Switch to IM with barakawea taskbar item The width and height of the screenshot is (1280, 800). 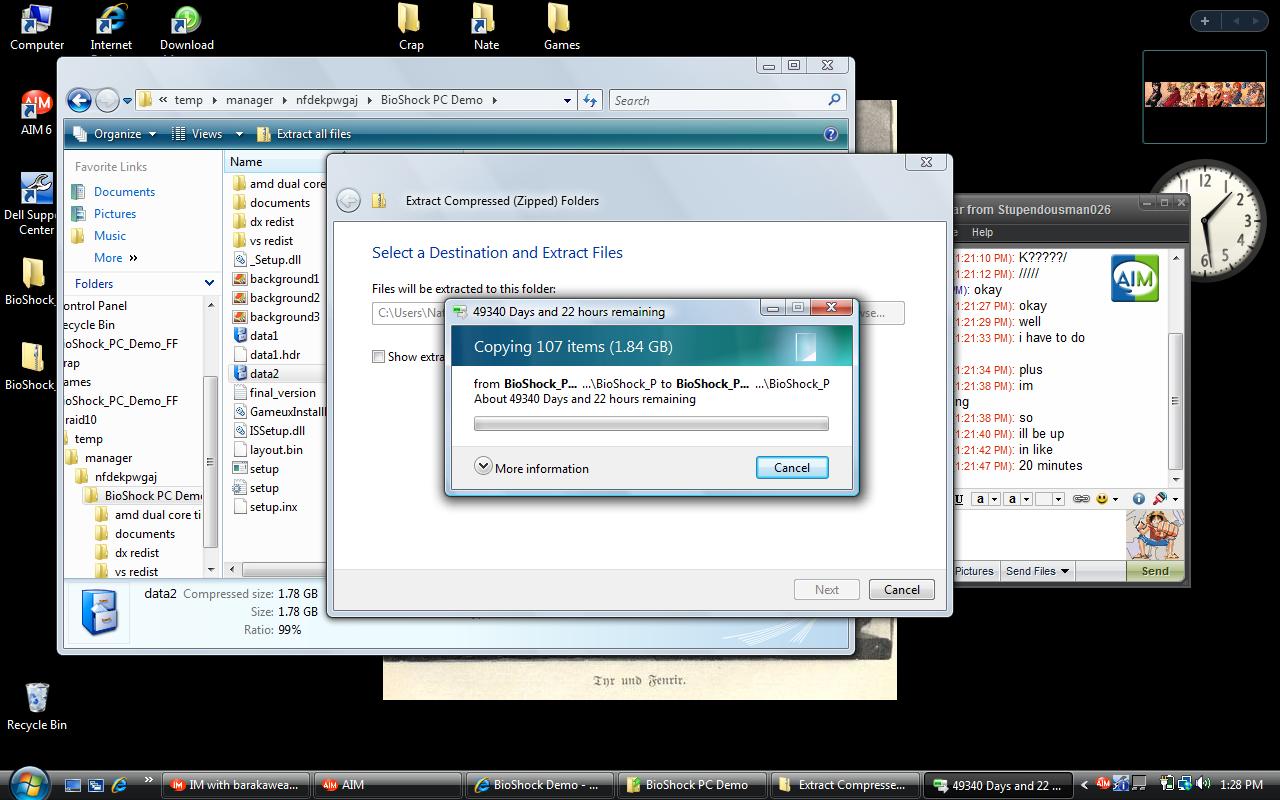pyautogui.click(x=235, y=785)
